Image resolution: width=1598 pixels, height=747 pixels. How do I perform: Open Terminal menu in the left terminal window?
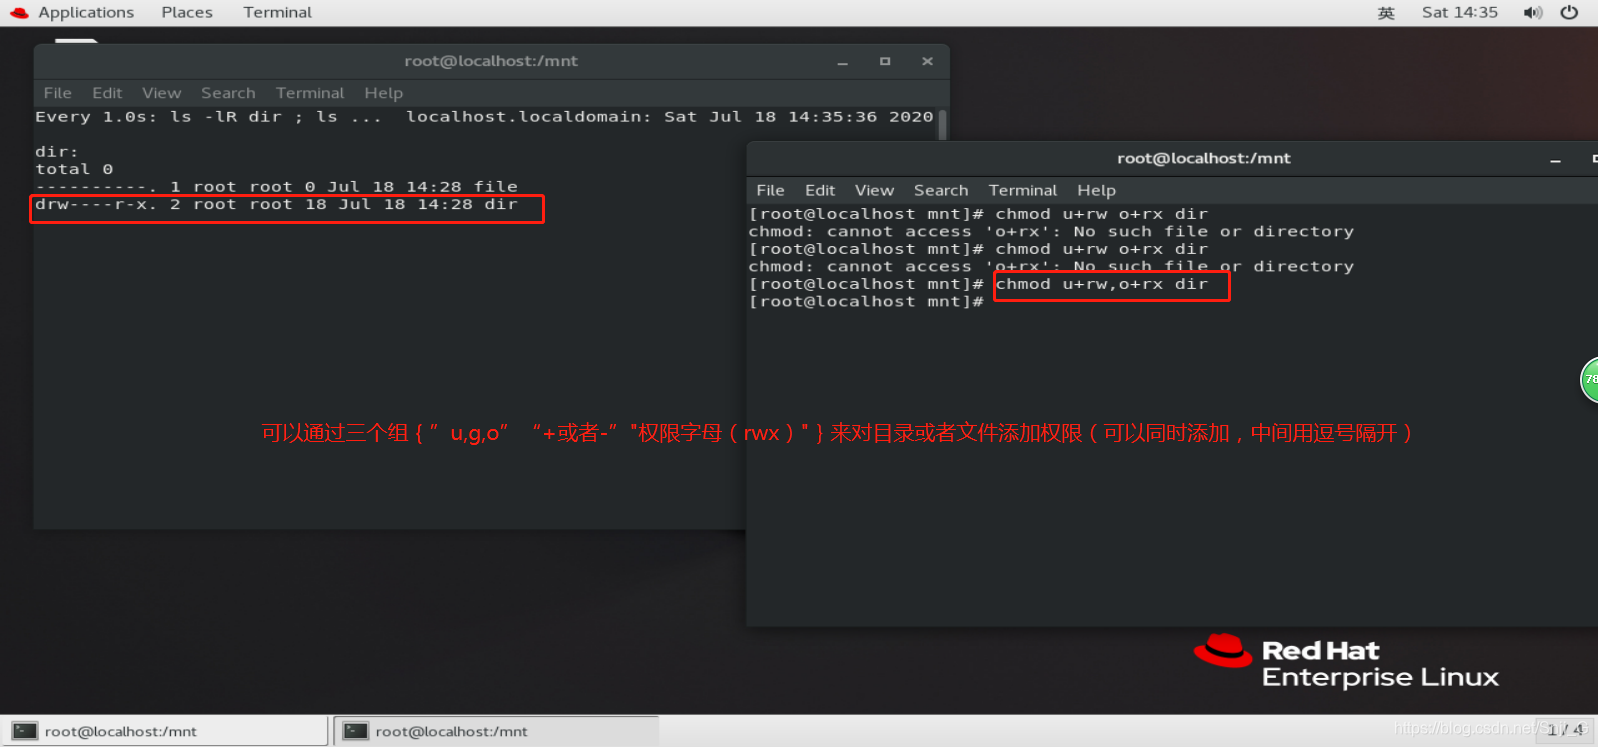pos(310,93)
